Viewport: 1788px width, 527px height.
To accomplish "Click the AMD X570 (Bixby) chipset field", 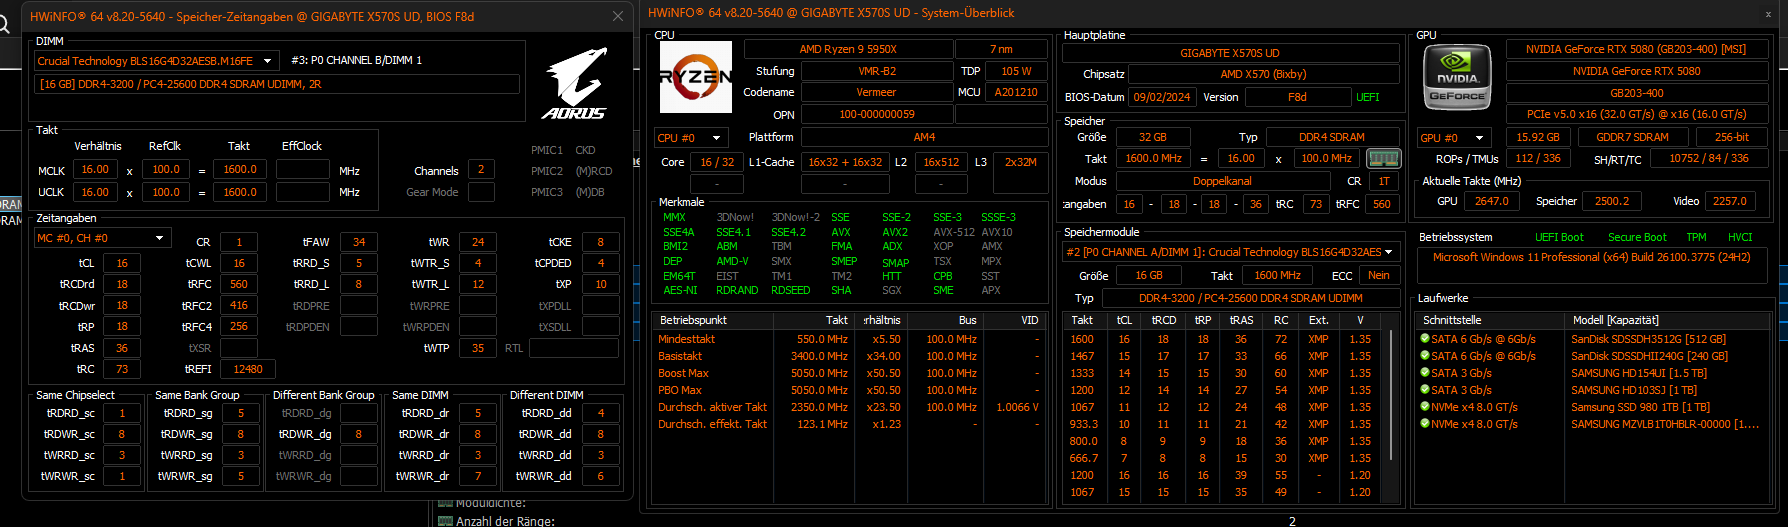I will tap(1263, 74).
